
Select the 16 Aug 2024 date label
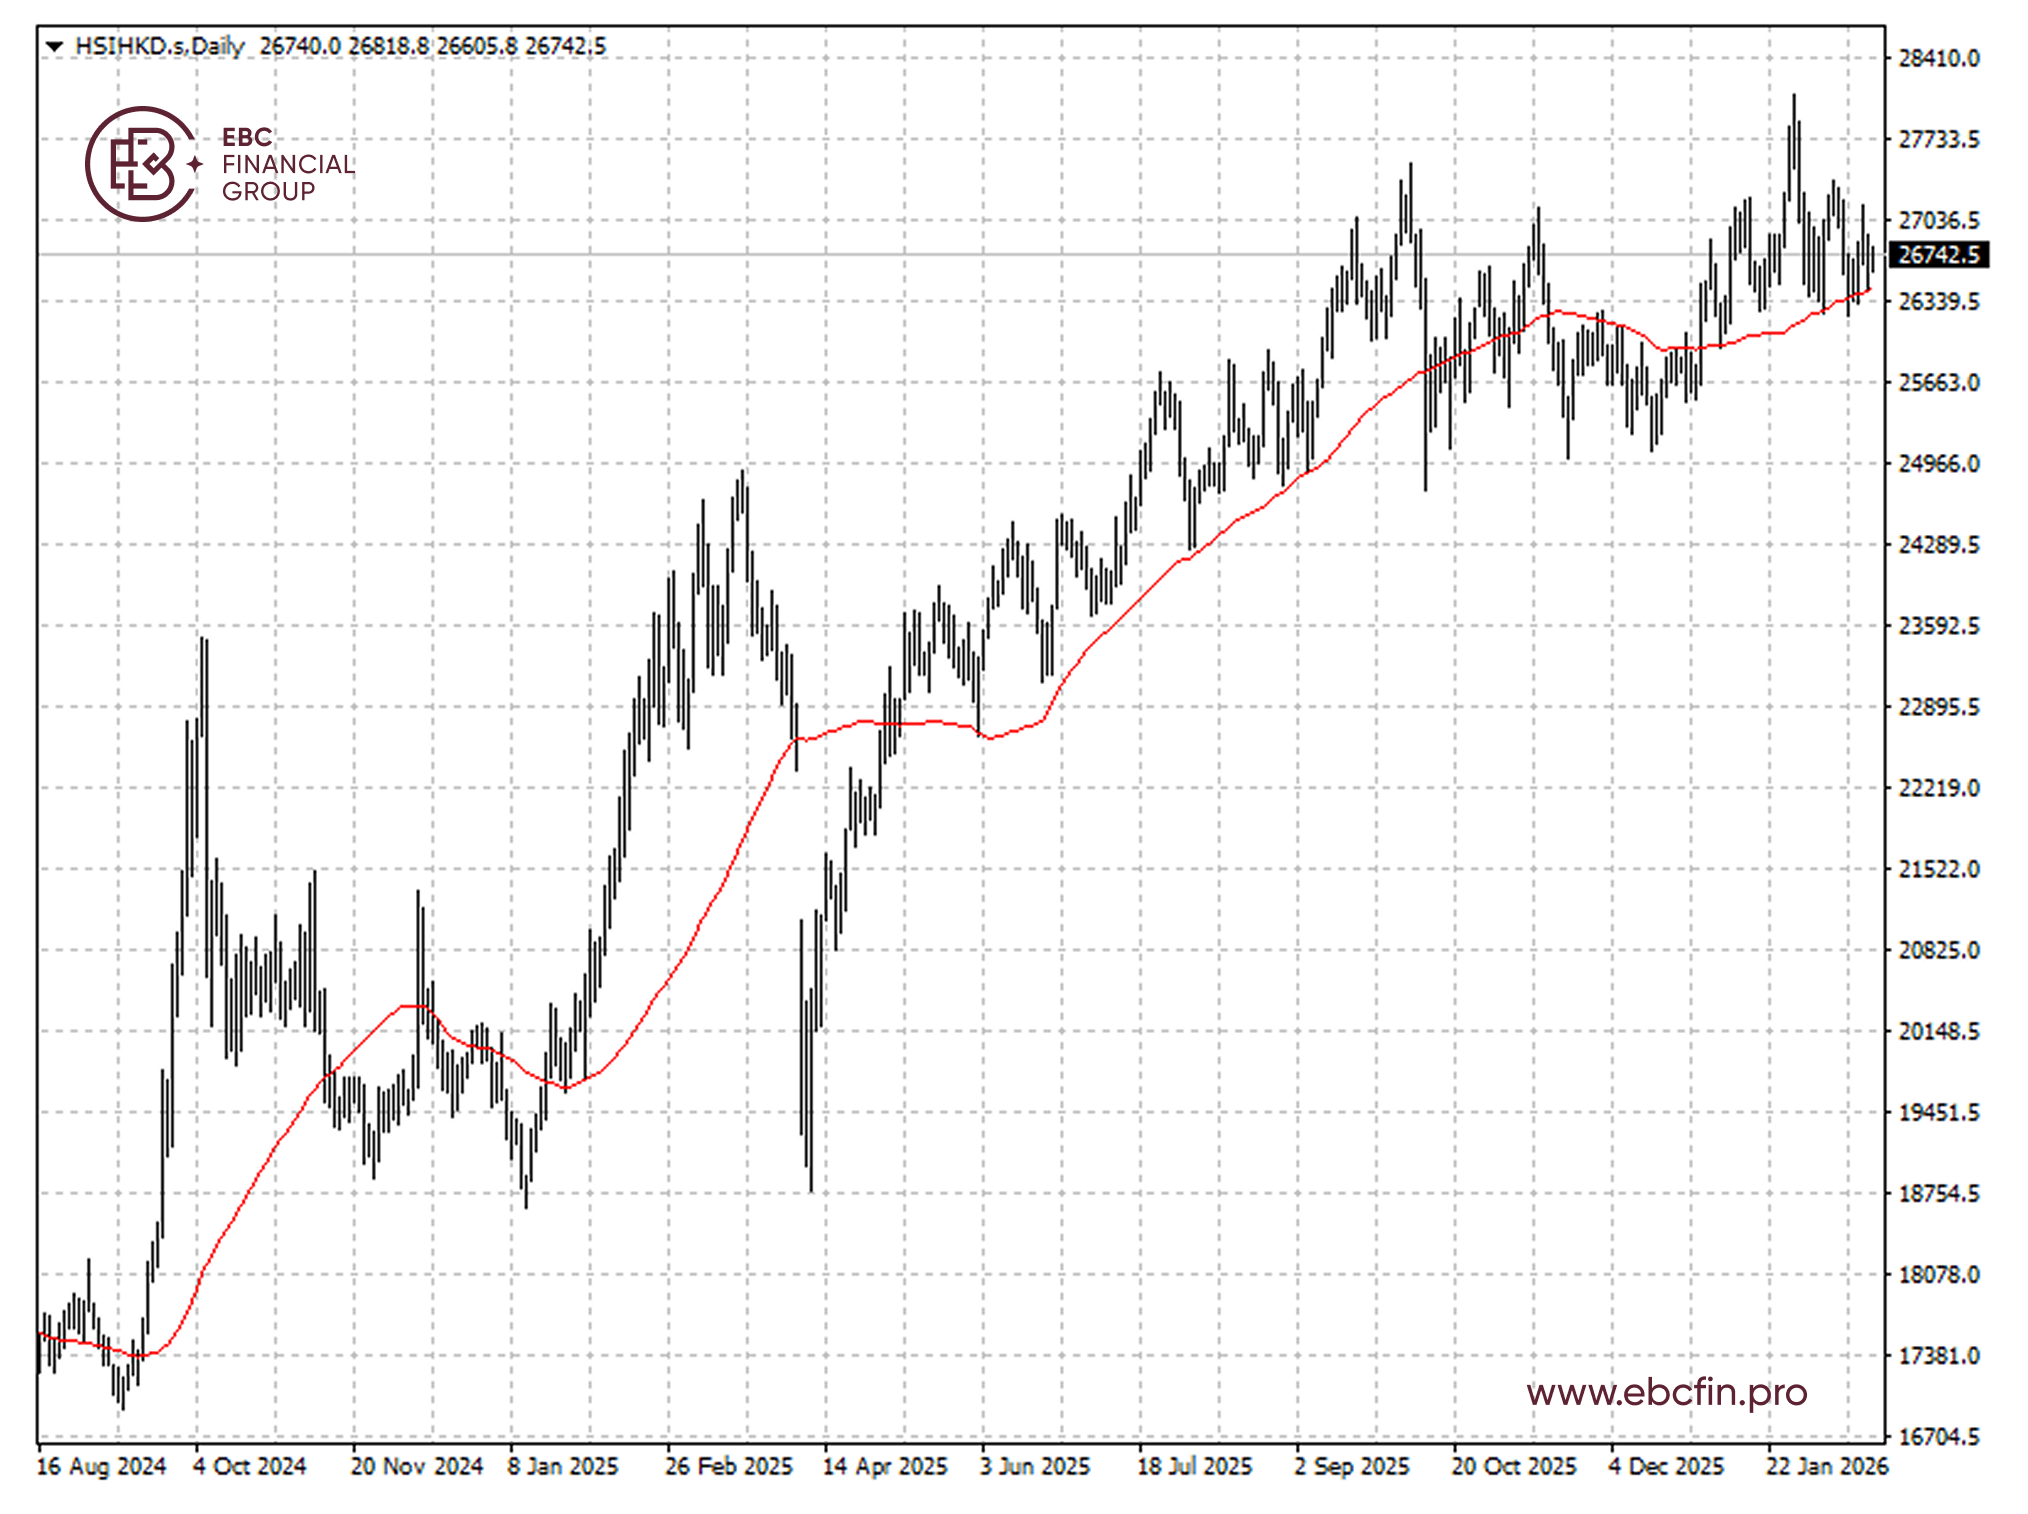click(101, 1466)
